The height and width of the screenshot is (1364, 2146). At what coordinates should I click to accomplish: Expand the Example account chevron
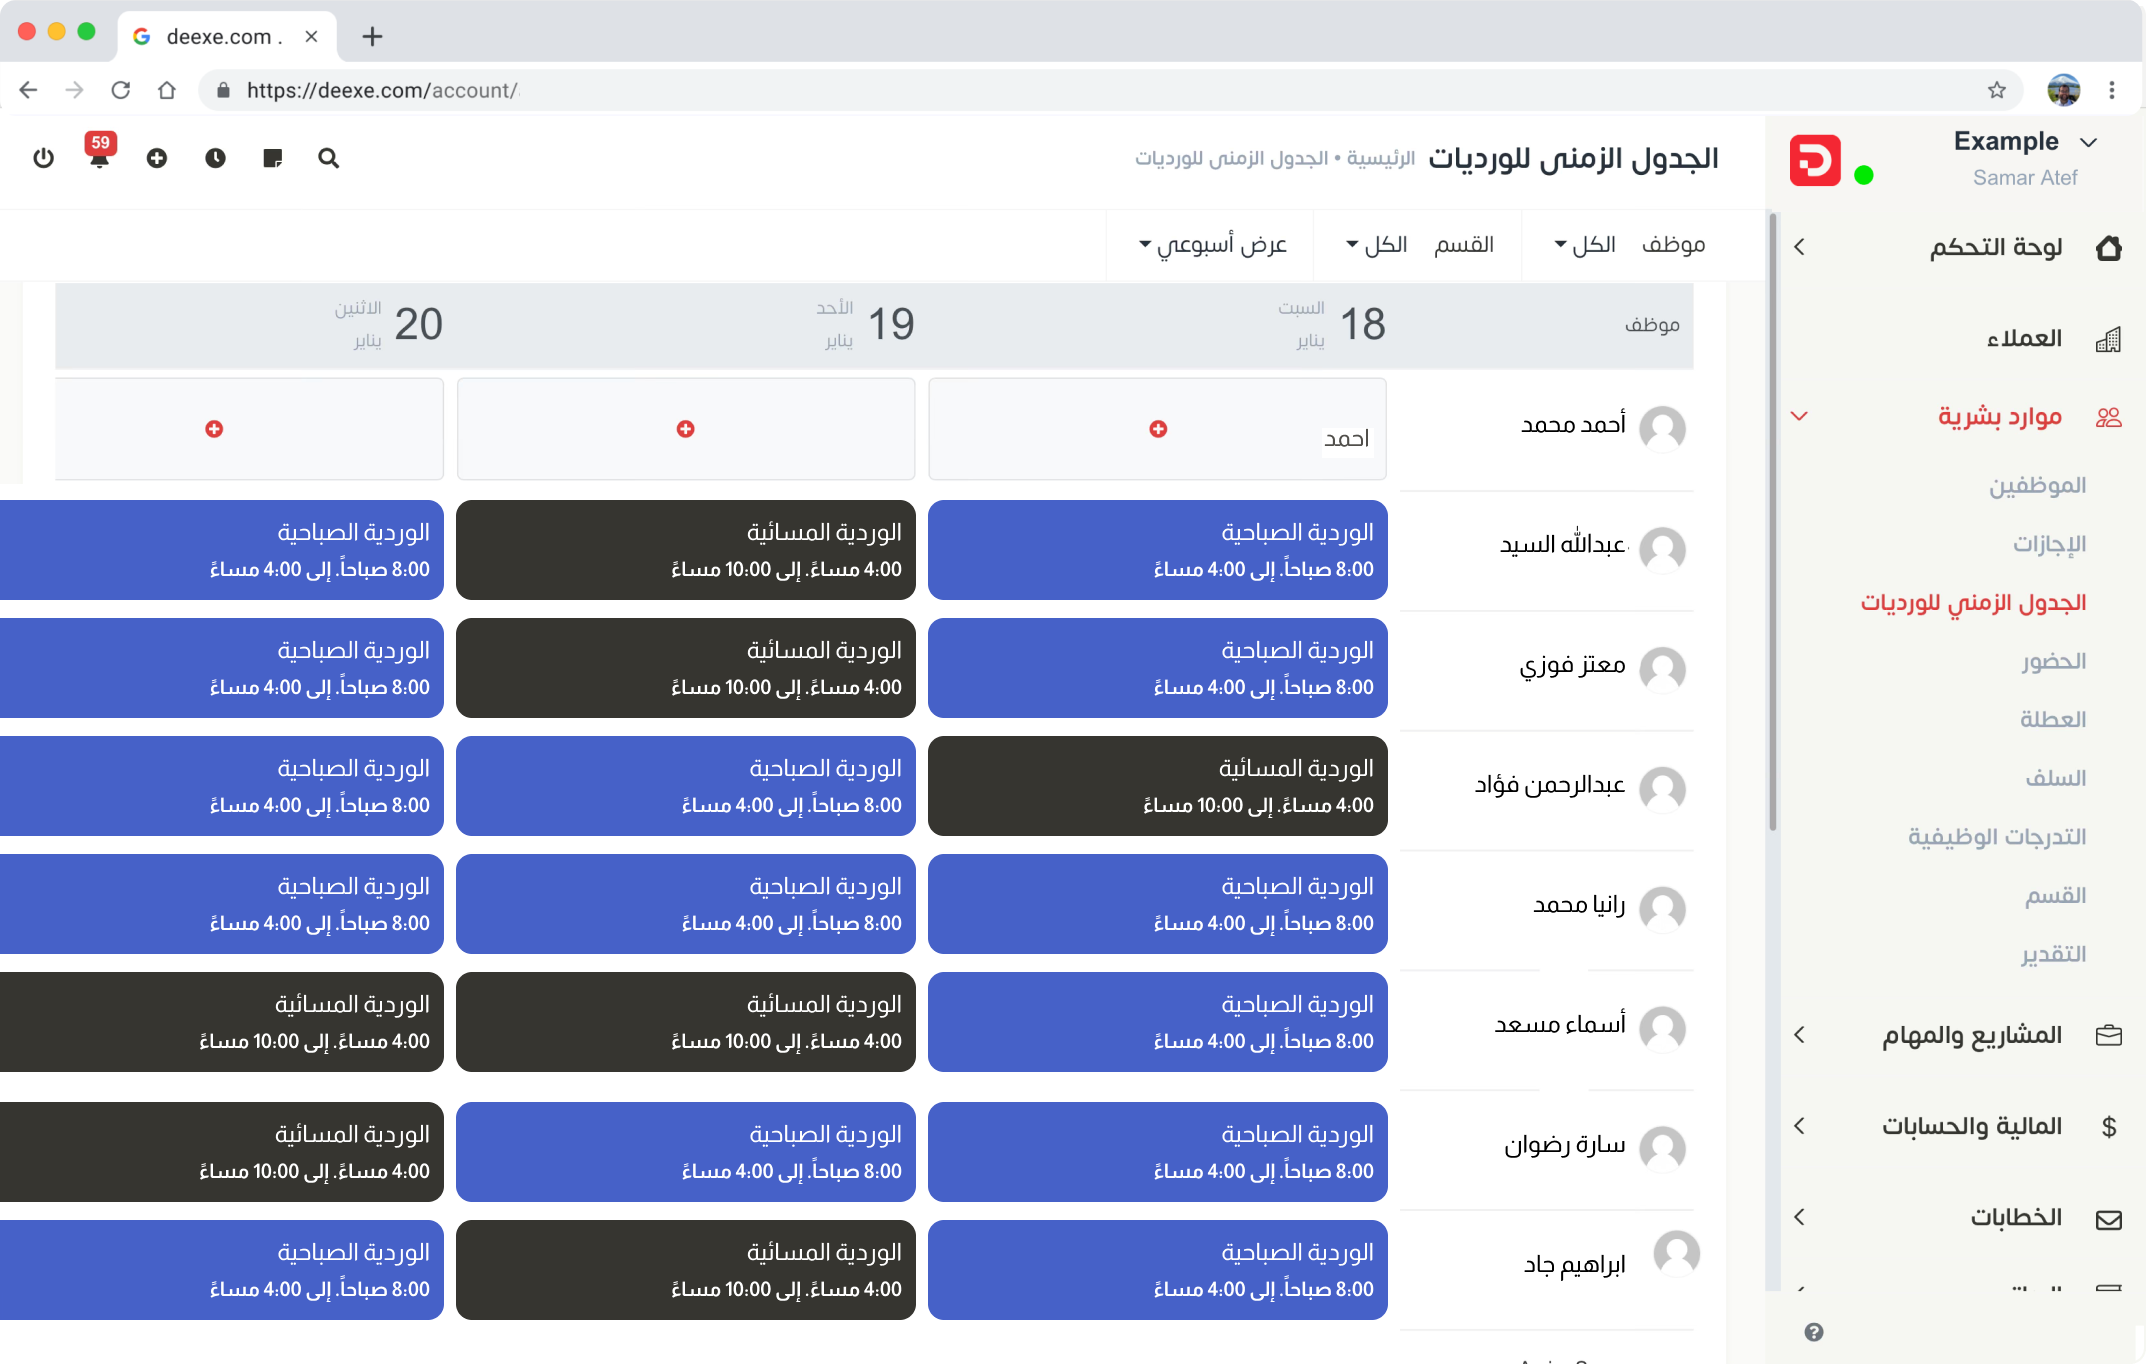(2088, 142)
